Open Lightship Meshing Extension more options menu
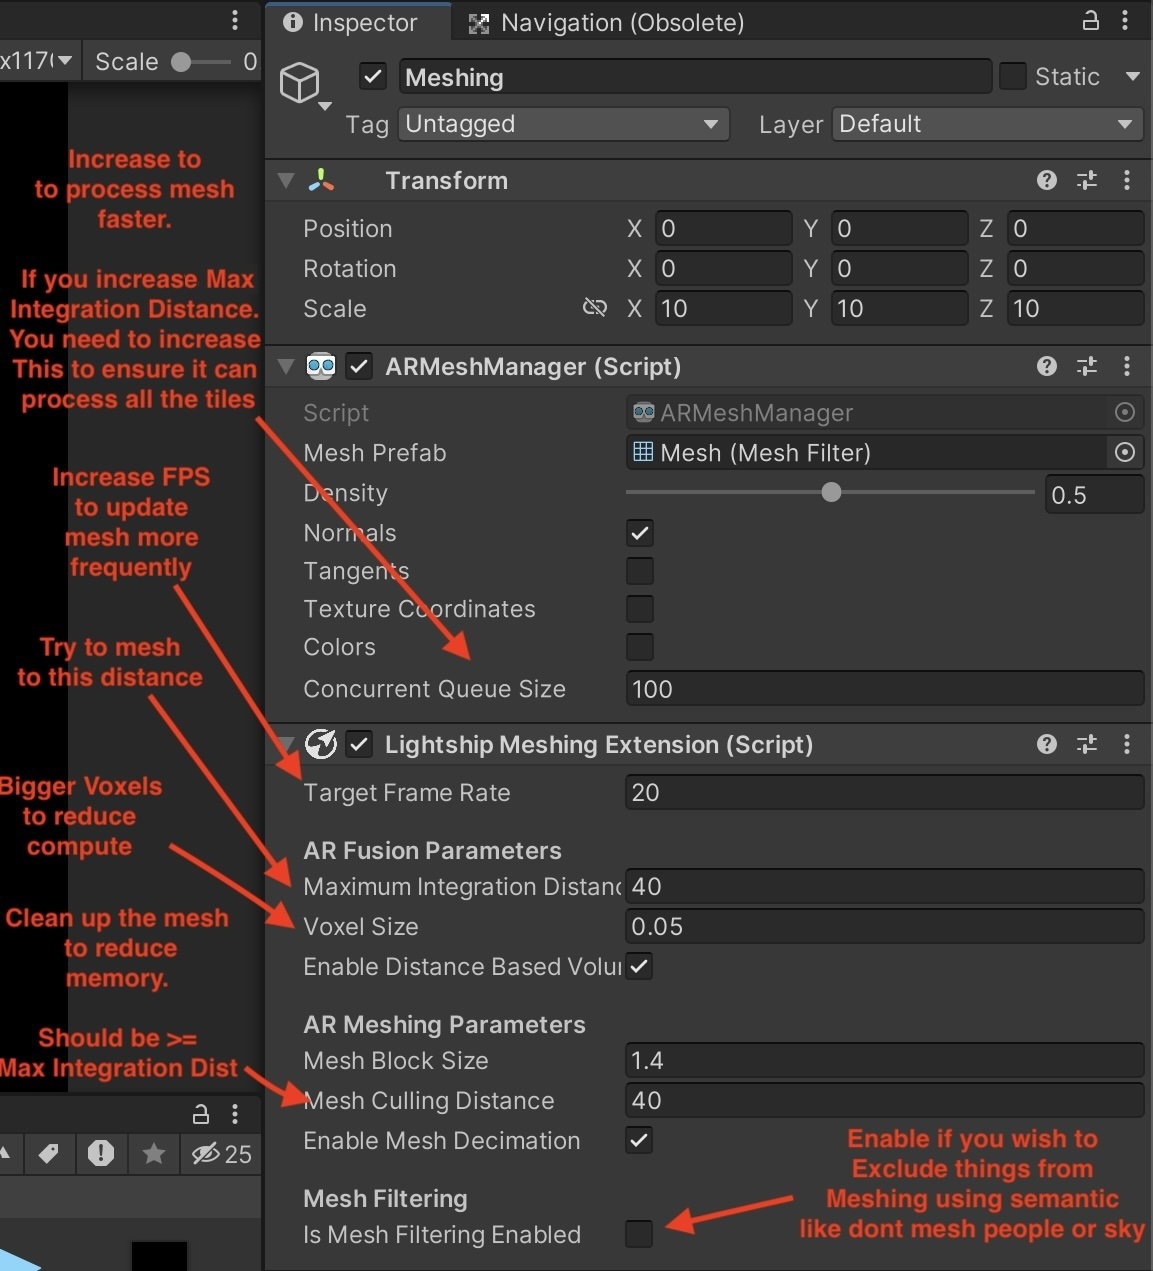 coord(1127,744)
